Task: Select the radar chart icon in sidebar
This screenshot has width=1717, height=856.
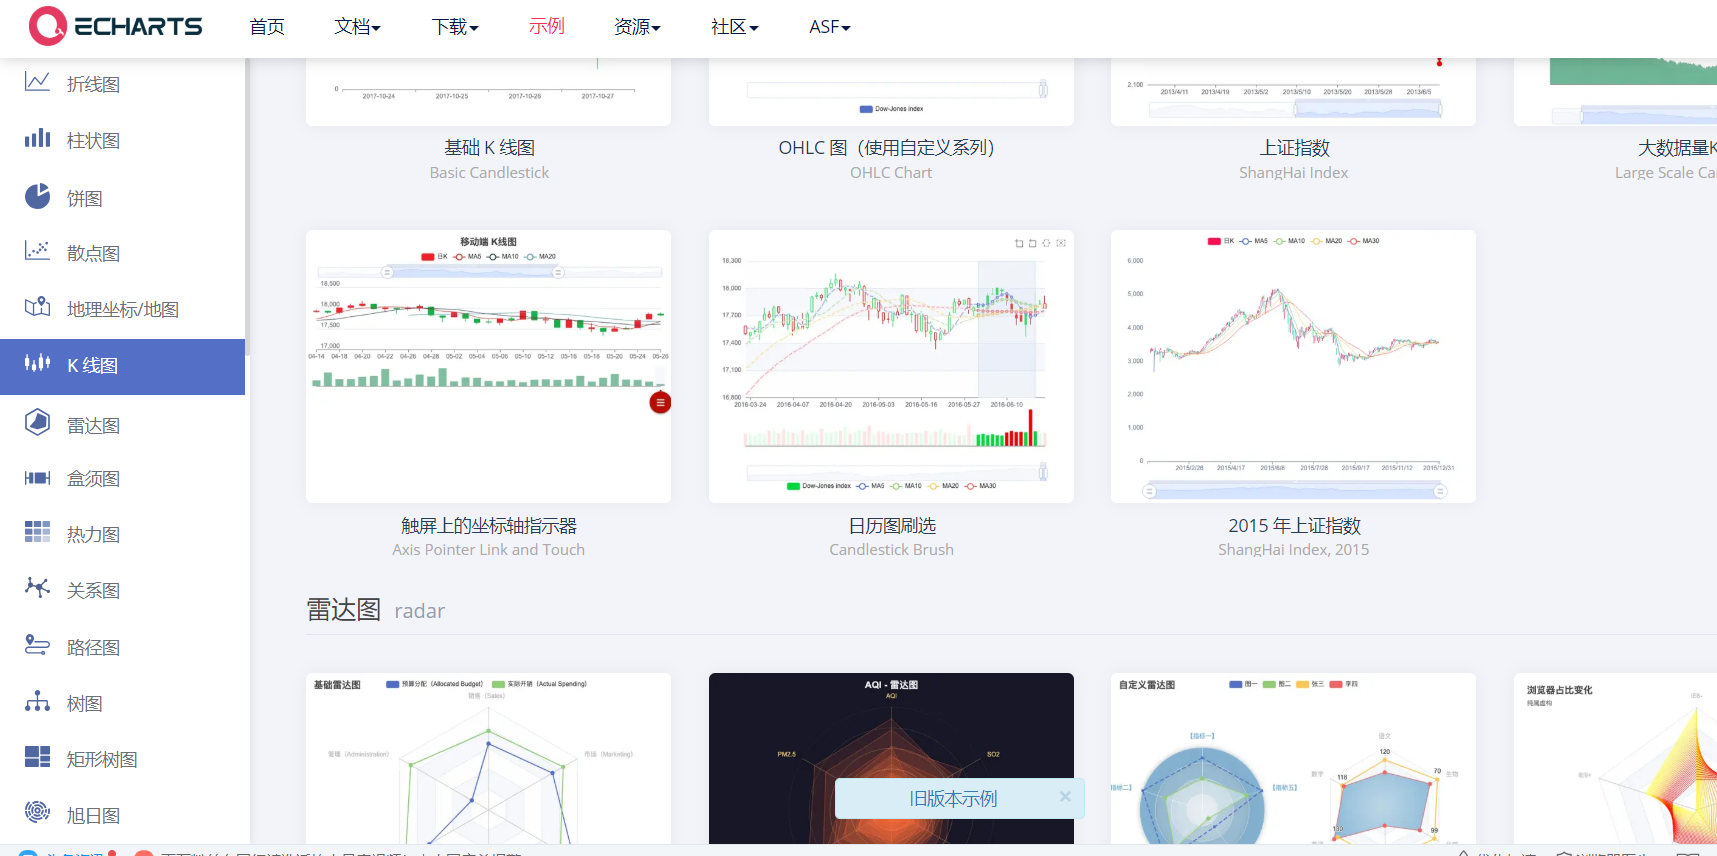Action: pos(37,422)
